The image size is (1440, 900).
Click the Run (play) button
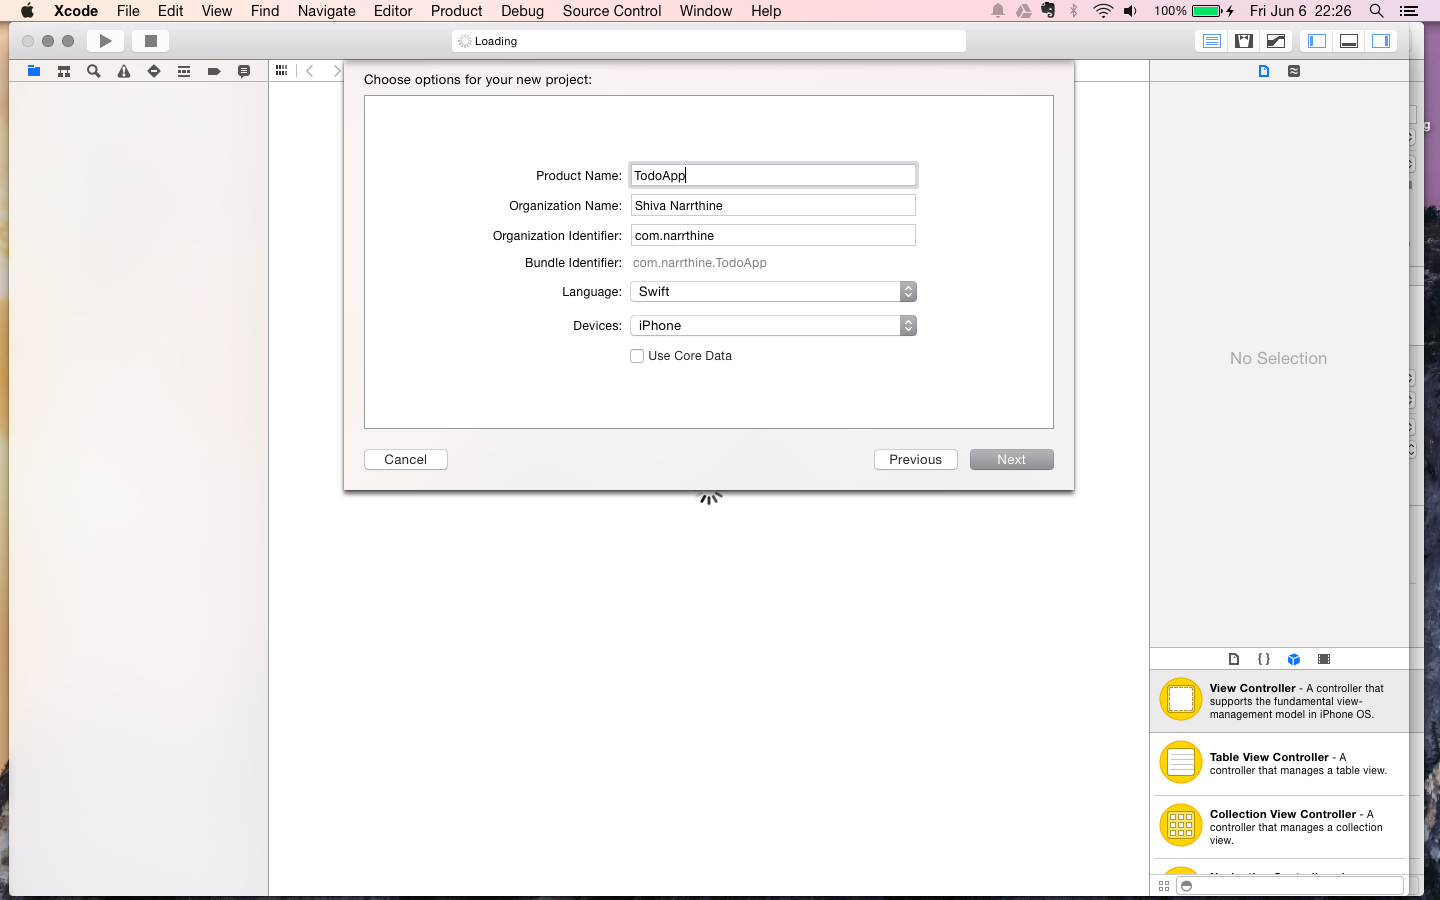[105, 41]
